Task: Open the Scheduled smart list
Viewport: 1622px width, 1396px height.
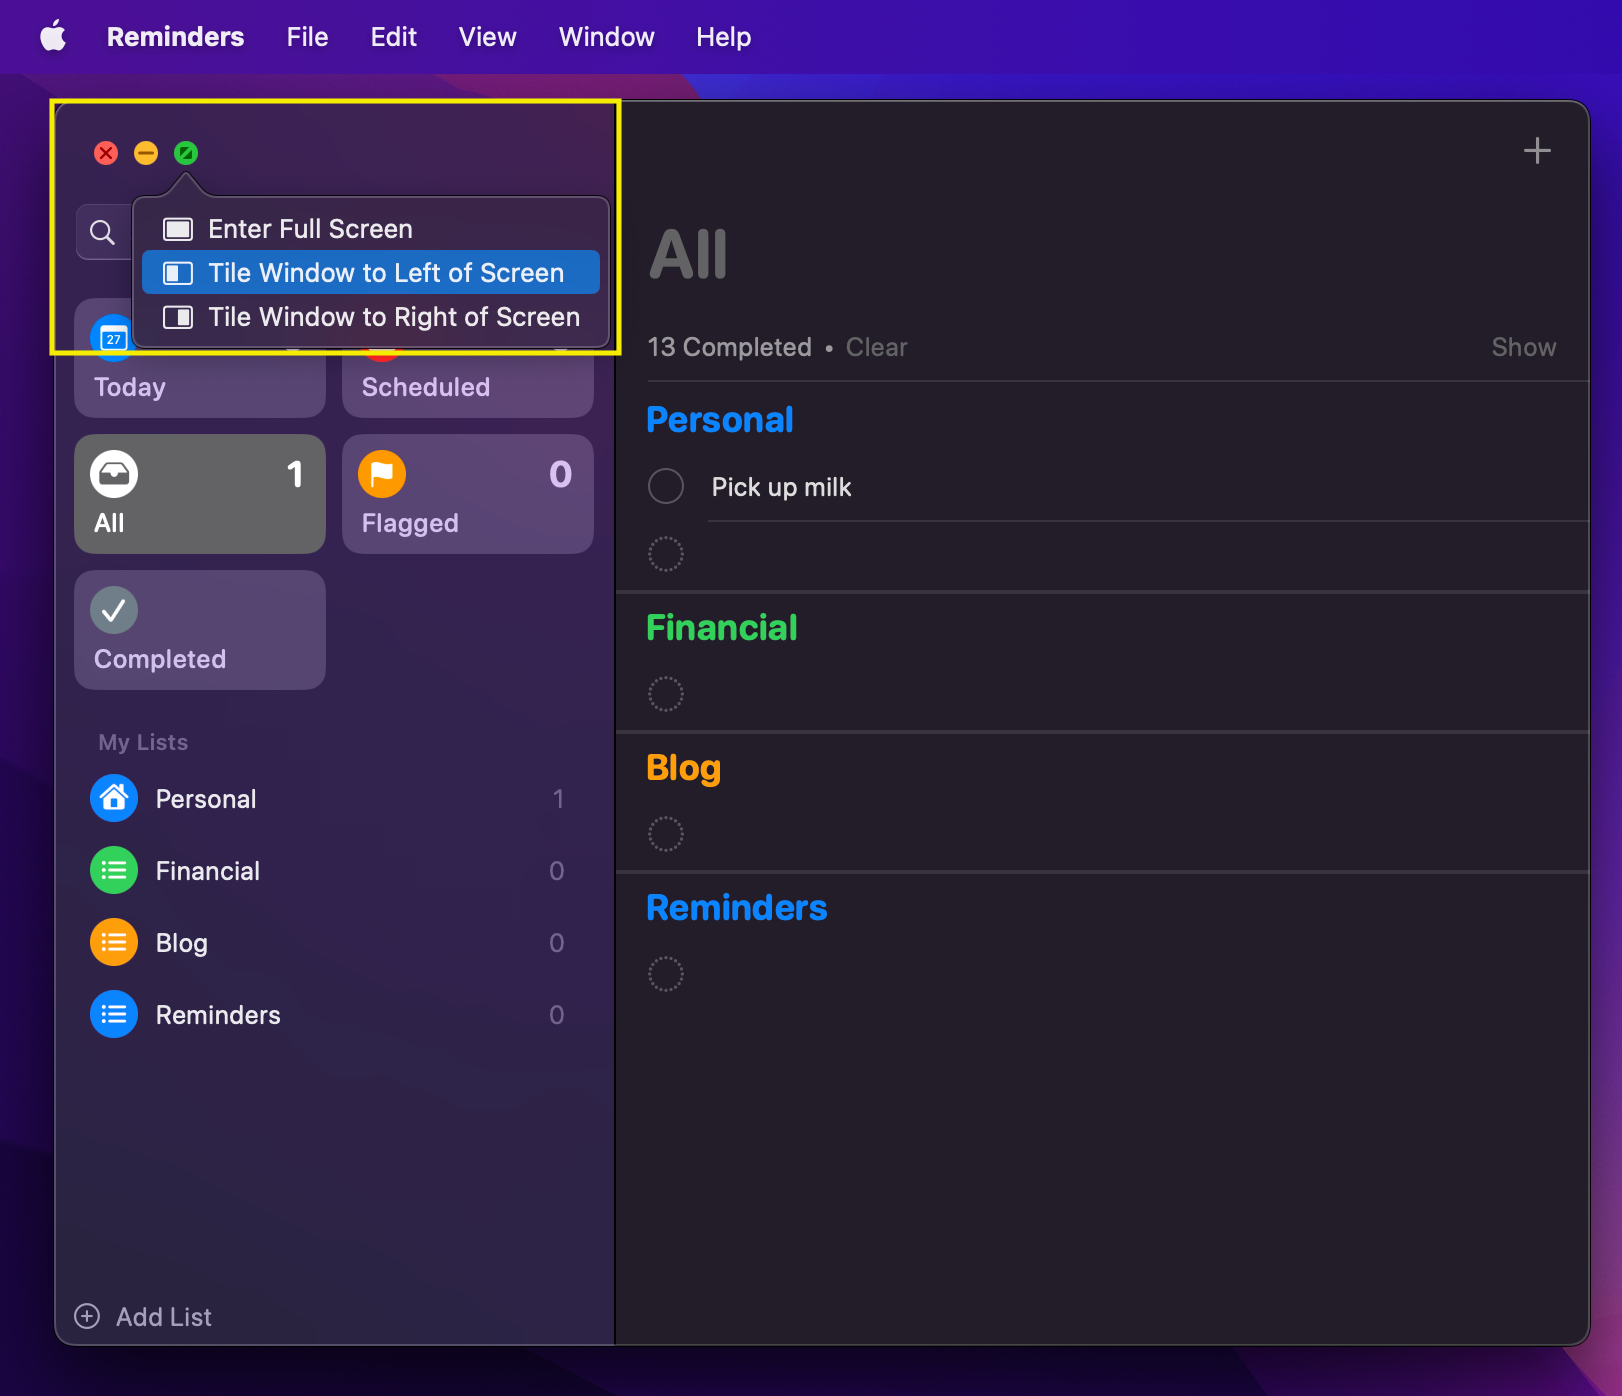Action: pyautogui.click(x=468, y=358)
